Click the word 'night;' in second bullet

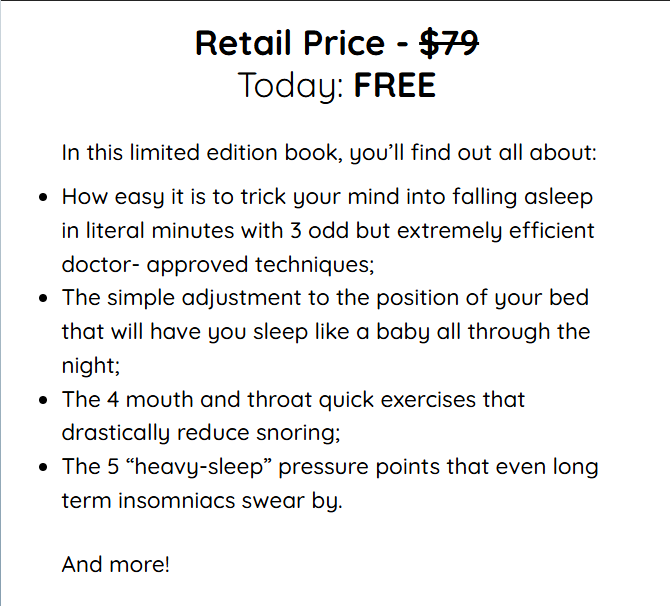click(91, 366)
